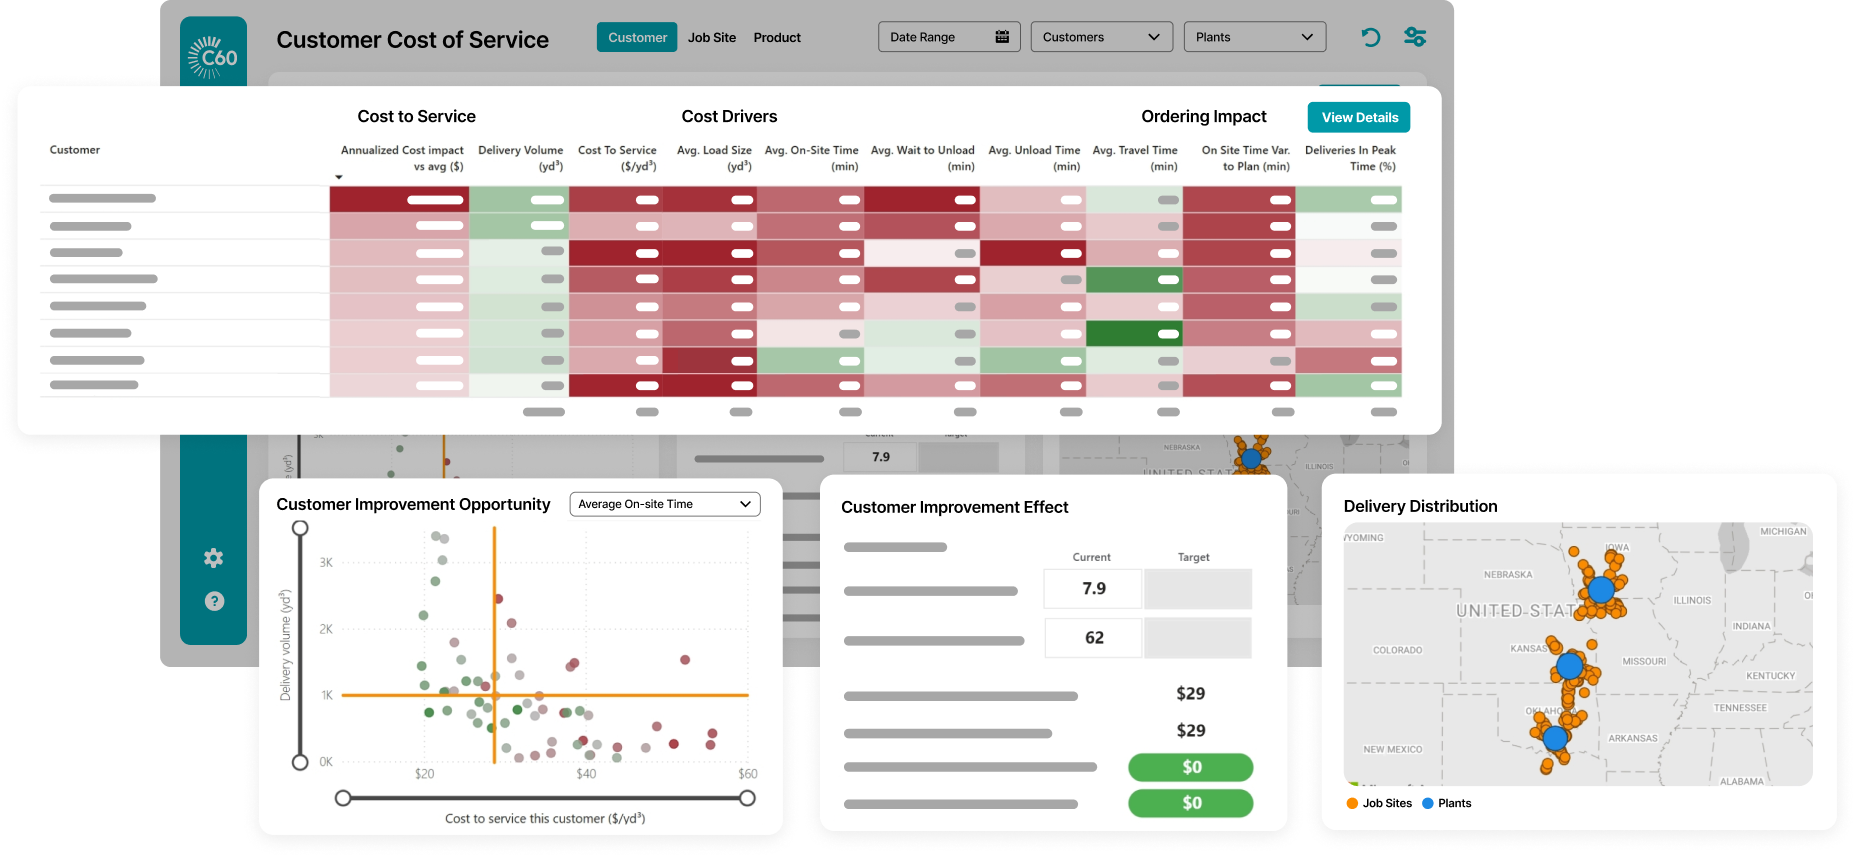Screen dimensions: 1856x858
Task: Click the Deliveries In Peak Time header
Action: click(1350, 158)
